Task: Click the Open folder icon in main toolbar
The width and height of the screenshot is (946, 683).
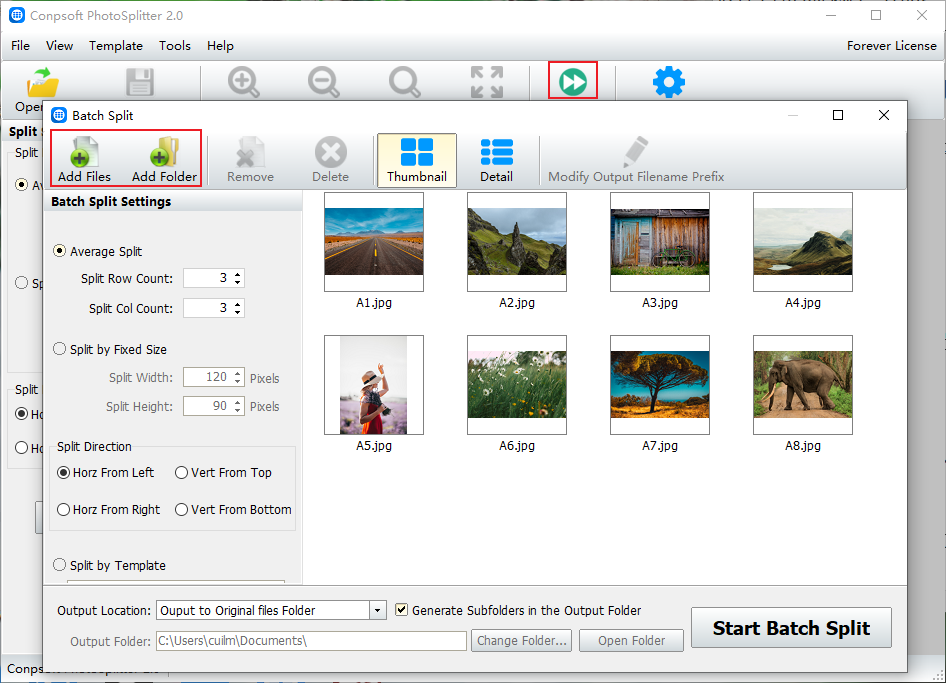Action: tap(42, 83)
